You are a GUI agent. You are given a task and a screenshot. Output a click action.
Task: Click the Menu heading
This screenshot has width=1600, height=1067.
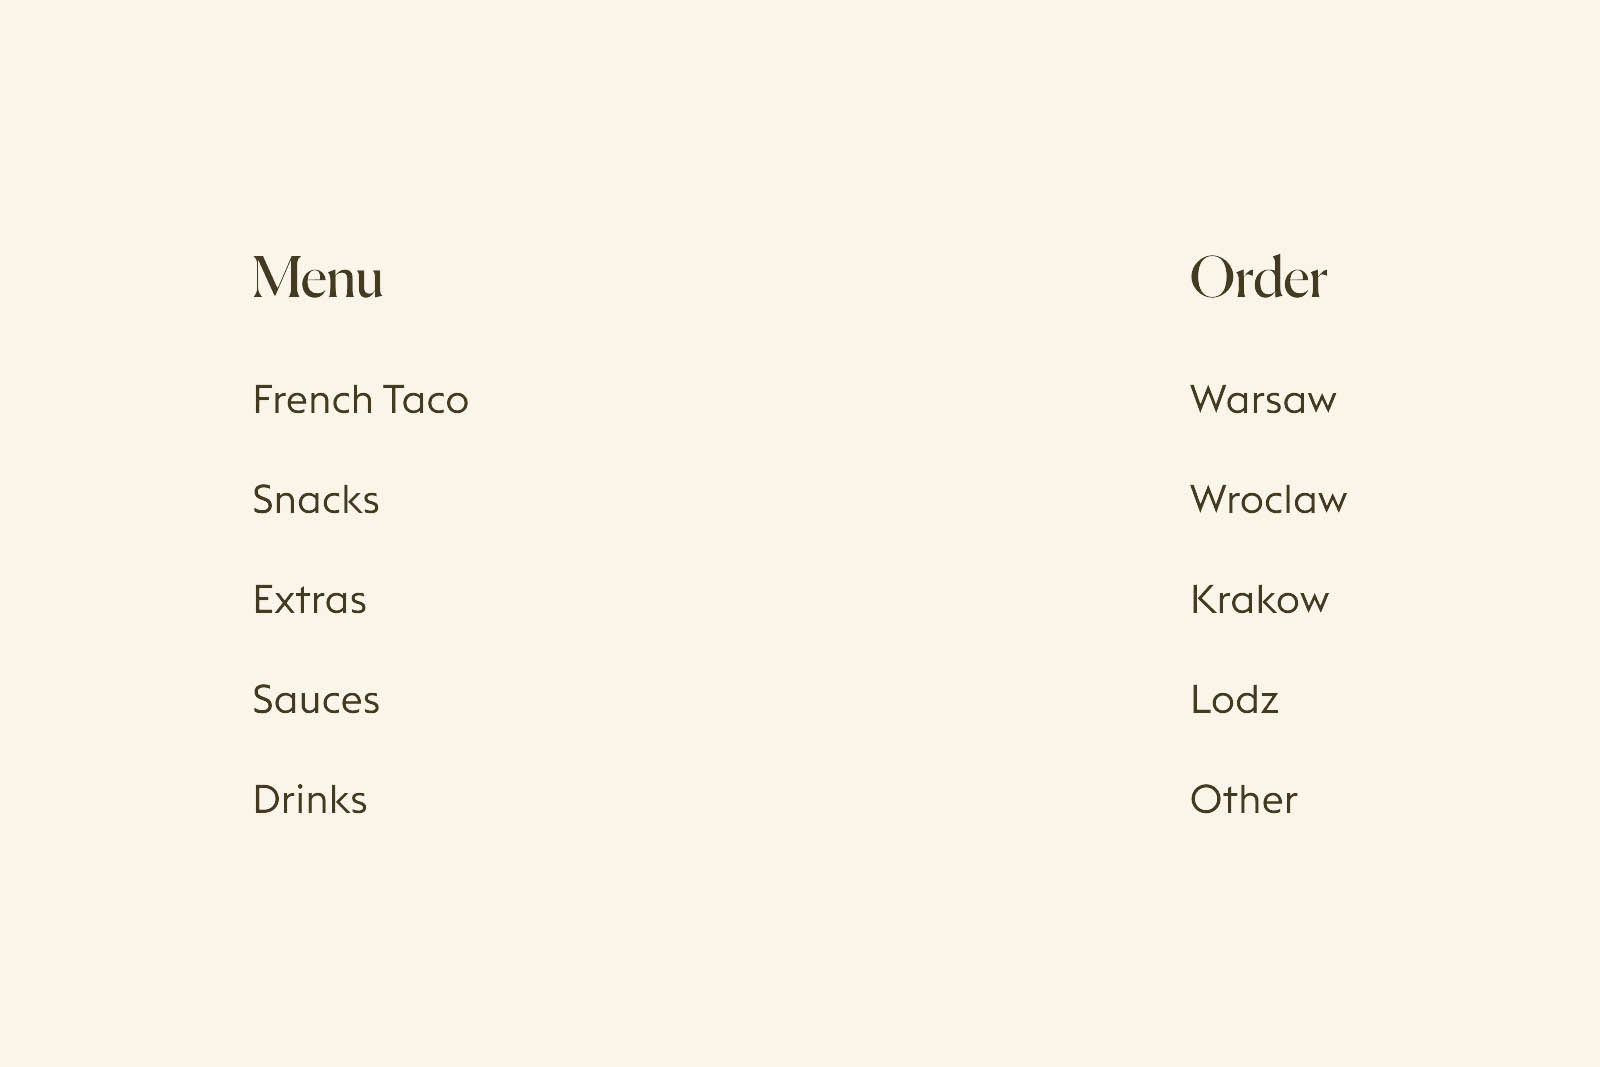pos(318,277)
